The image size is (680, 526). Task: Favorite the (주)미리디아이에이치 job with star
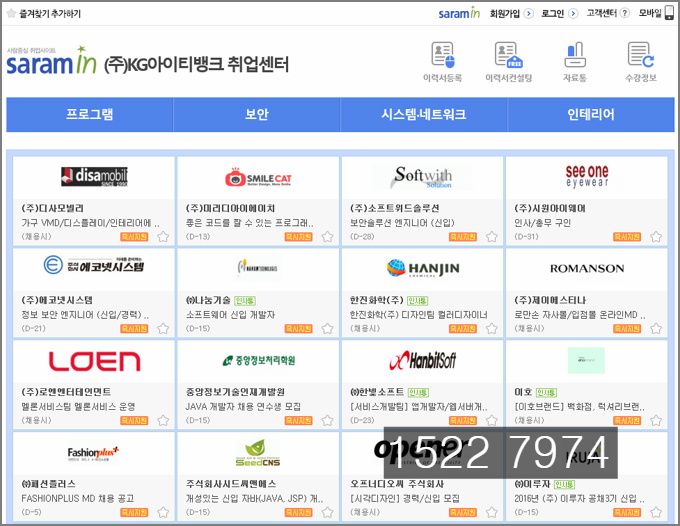tap(327, 237)
